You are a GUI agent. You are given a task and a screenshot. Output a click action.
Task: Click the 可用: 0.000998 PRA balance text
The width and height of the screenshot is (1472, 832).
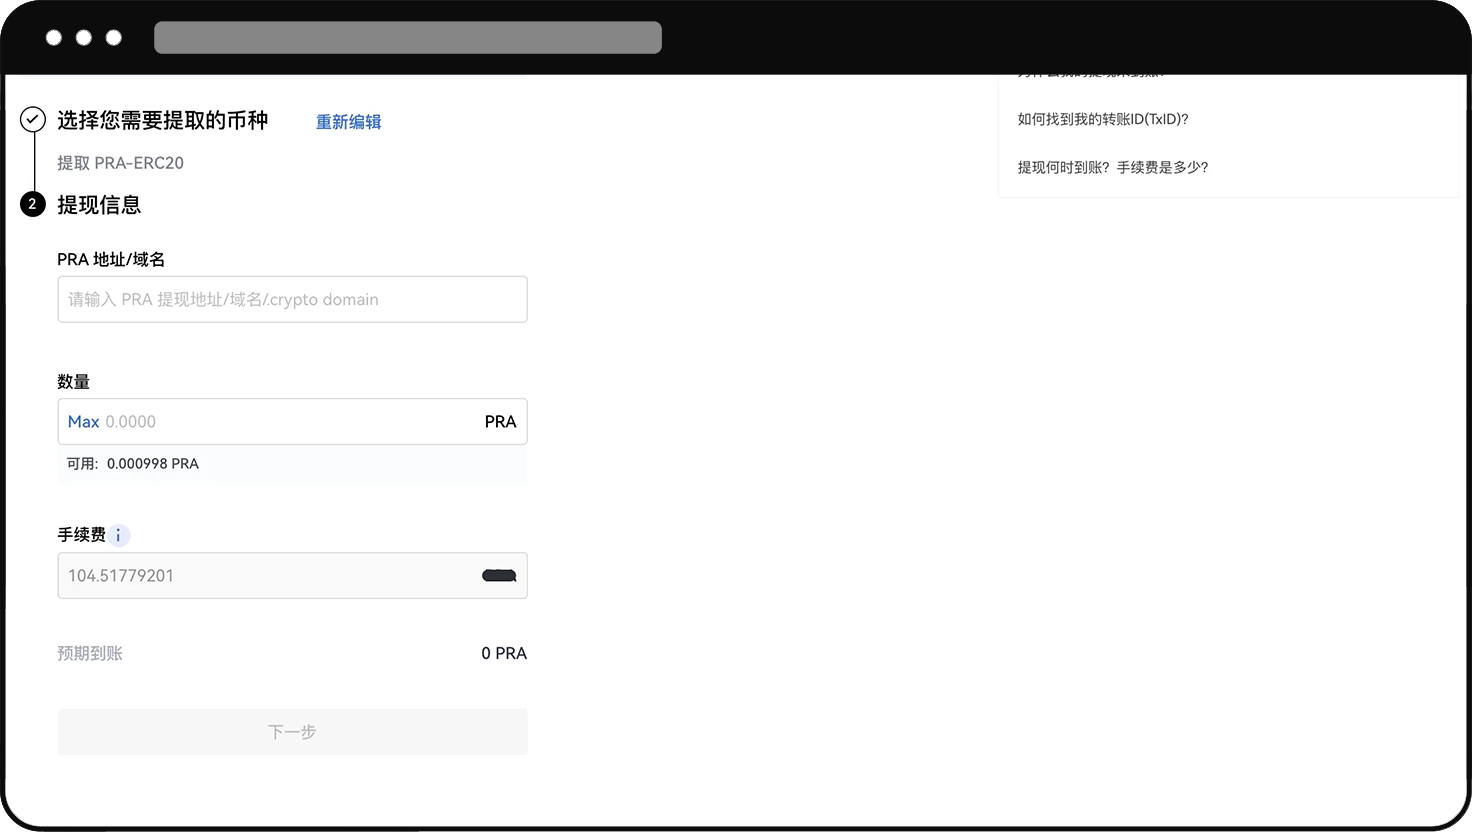tap(133, 464)
